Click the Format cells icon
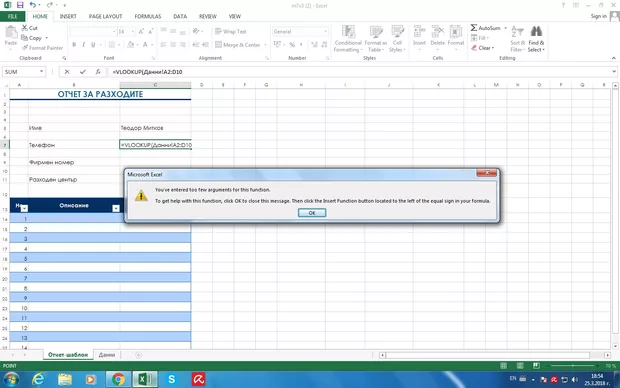Viewport: 620px width, 388px height. [456, 32]
